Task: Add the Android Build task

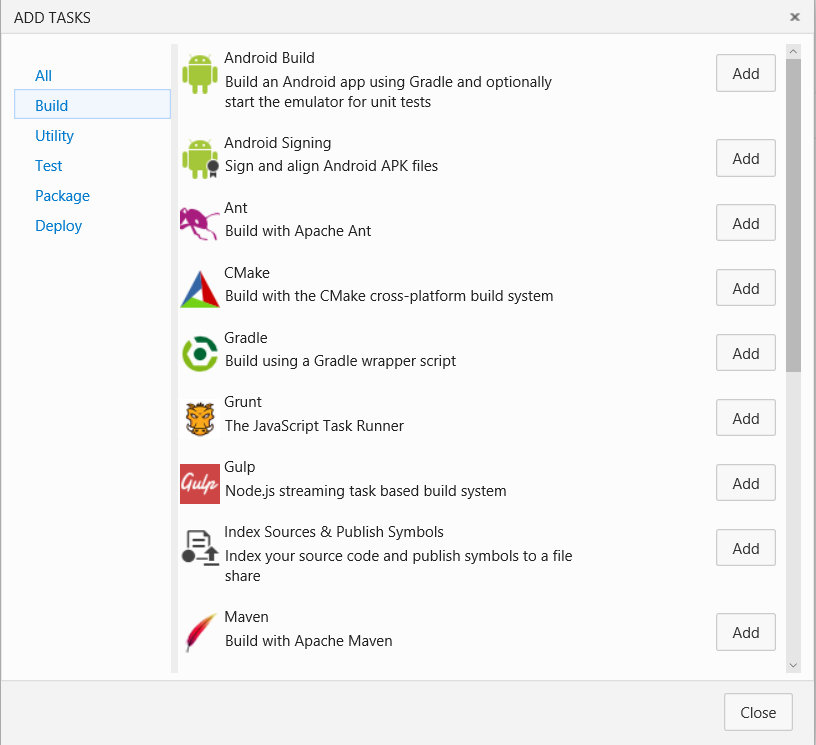Action: 745,74
